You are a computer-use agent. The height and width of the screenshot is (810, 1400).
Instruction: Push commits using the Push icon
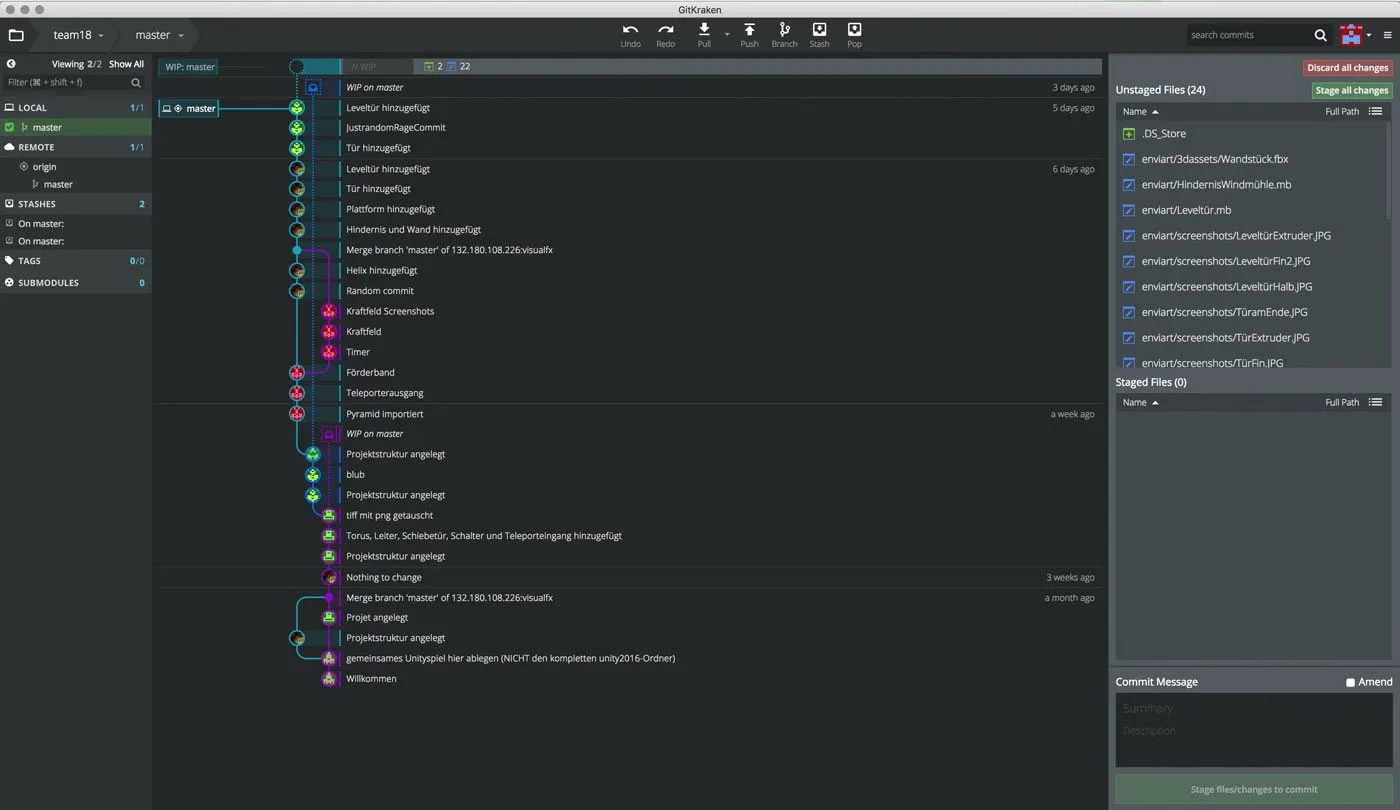[749, 30]
